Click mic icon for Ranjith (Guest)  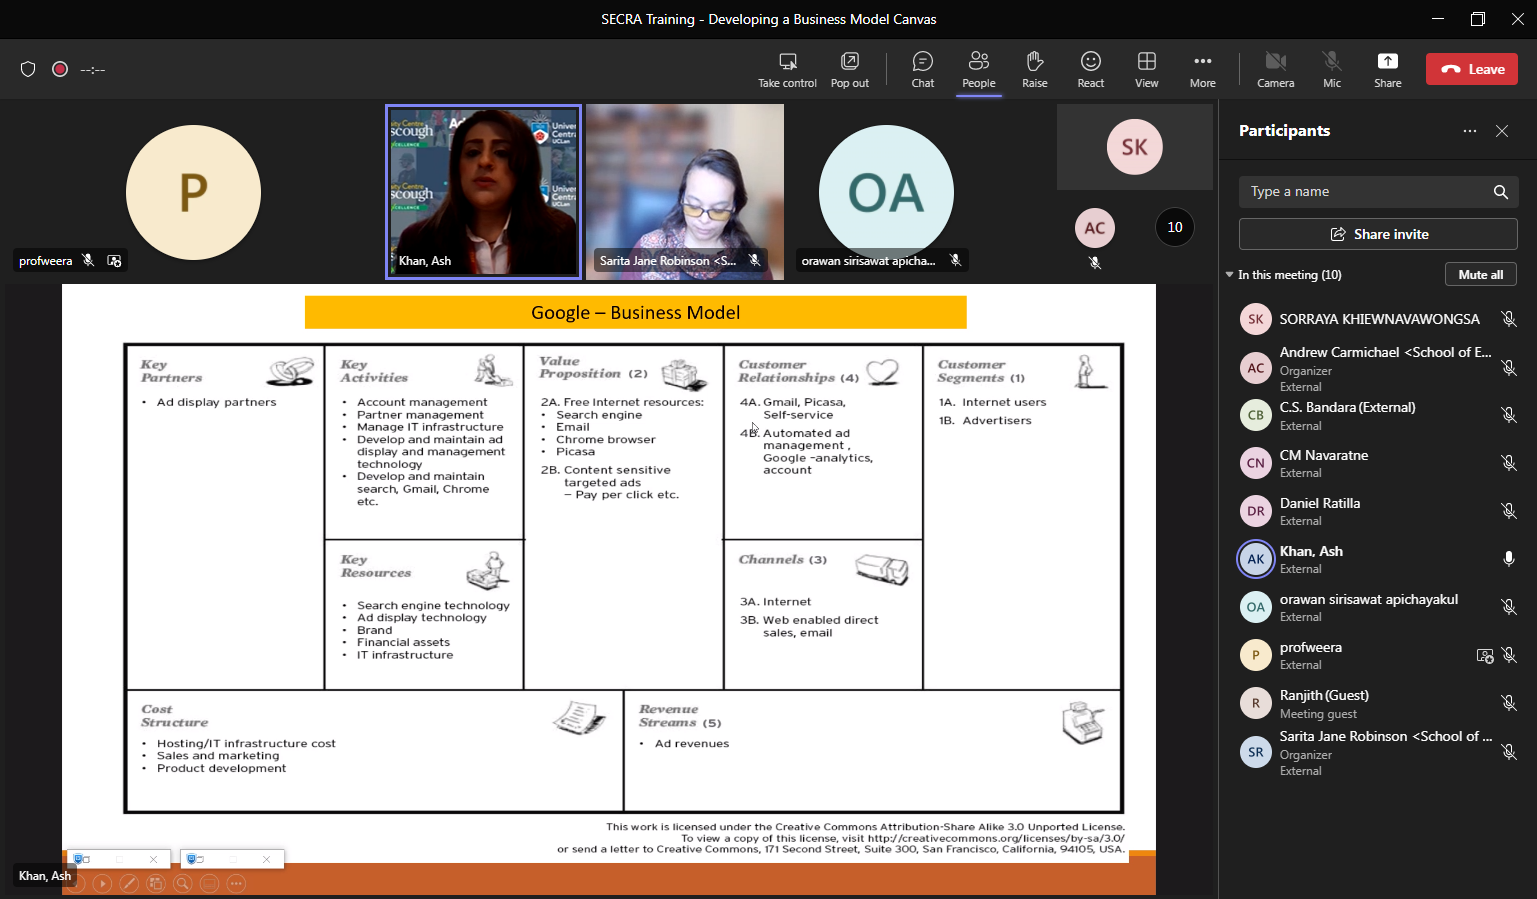(x=1509, y=703)
